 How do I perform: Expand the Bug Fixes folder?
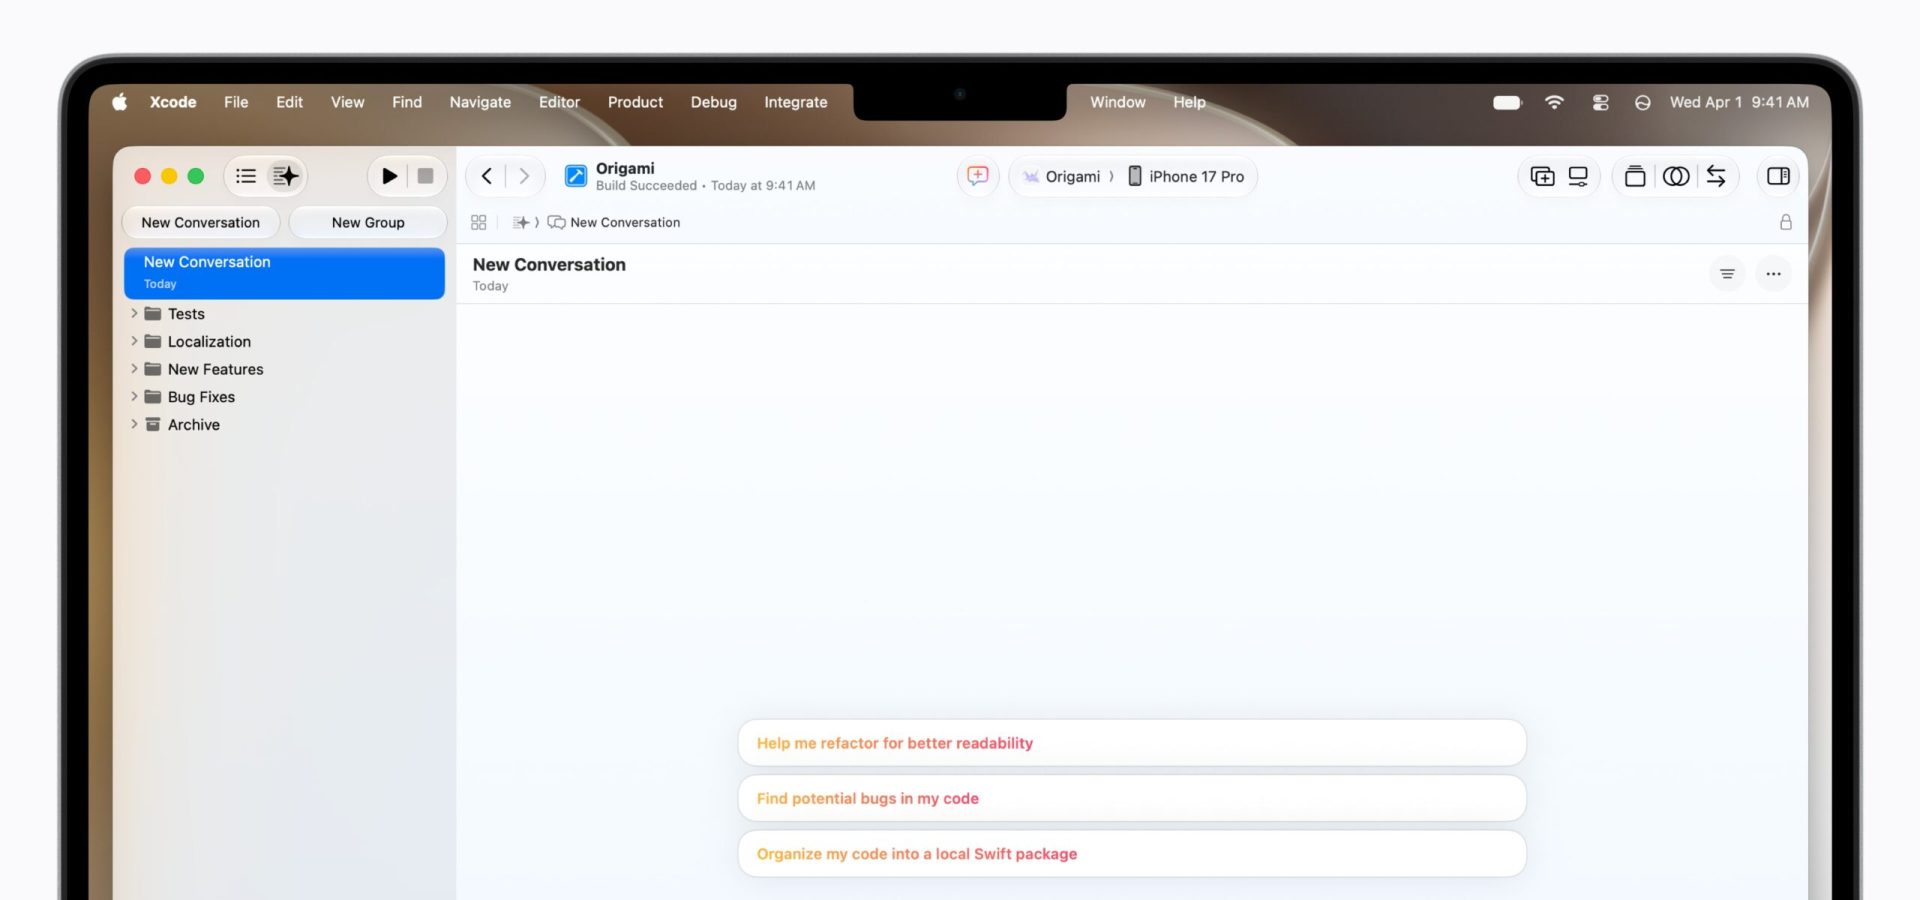(134, 397)
